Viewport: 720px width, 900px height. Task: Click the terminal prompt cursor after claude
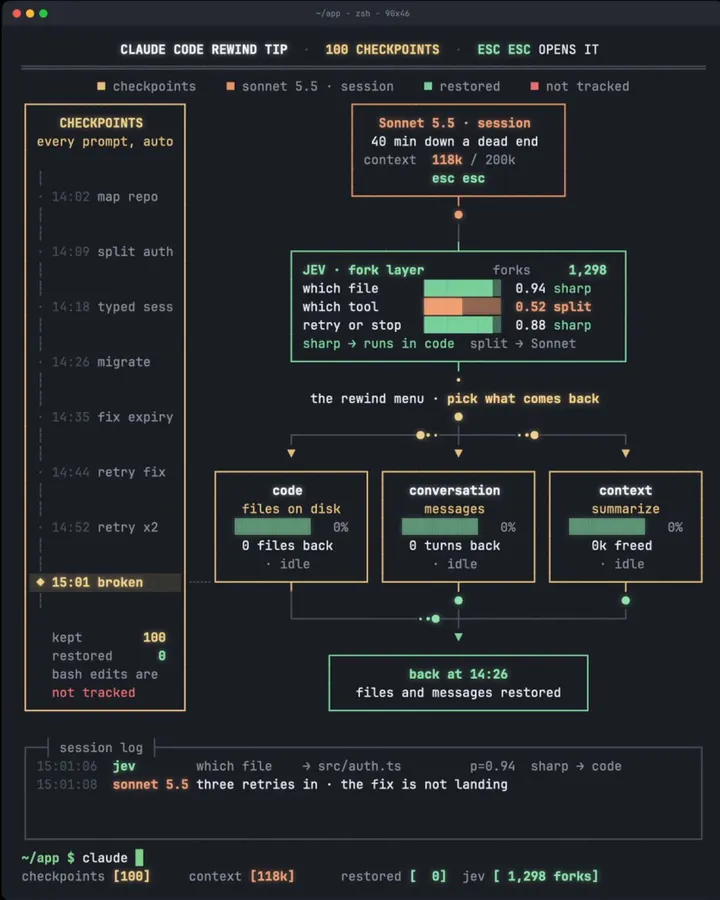tap(139, 858)
